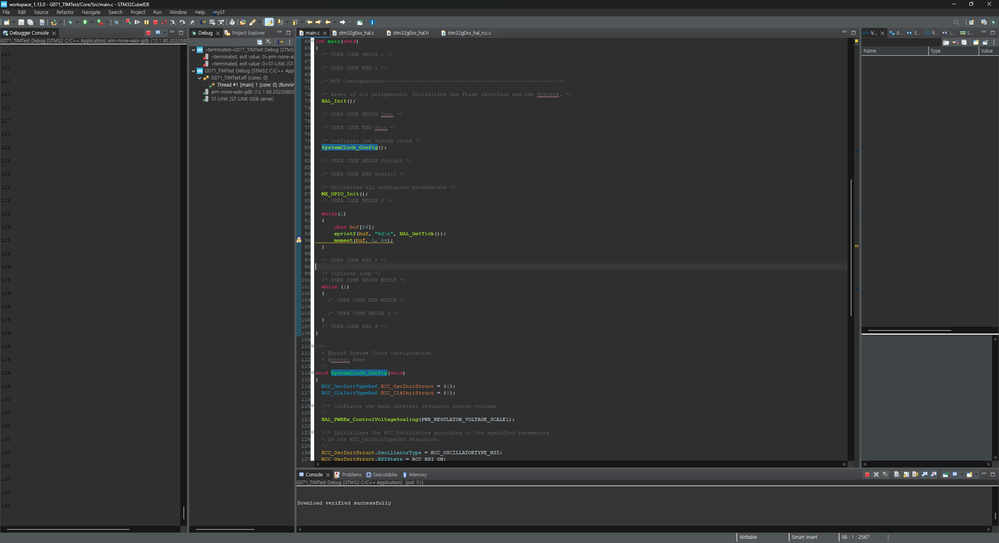The width and height of the screenshot is (999, 543).
Task: Open the Refactor menu
Action: (65, 12)
